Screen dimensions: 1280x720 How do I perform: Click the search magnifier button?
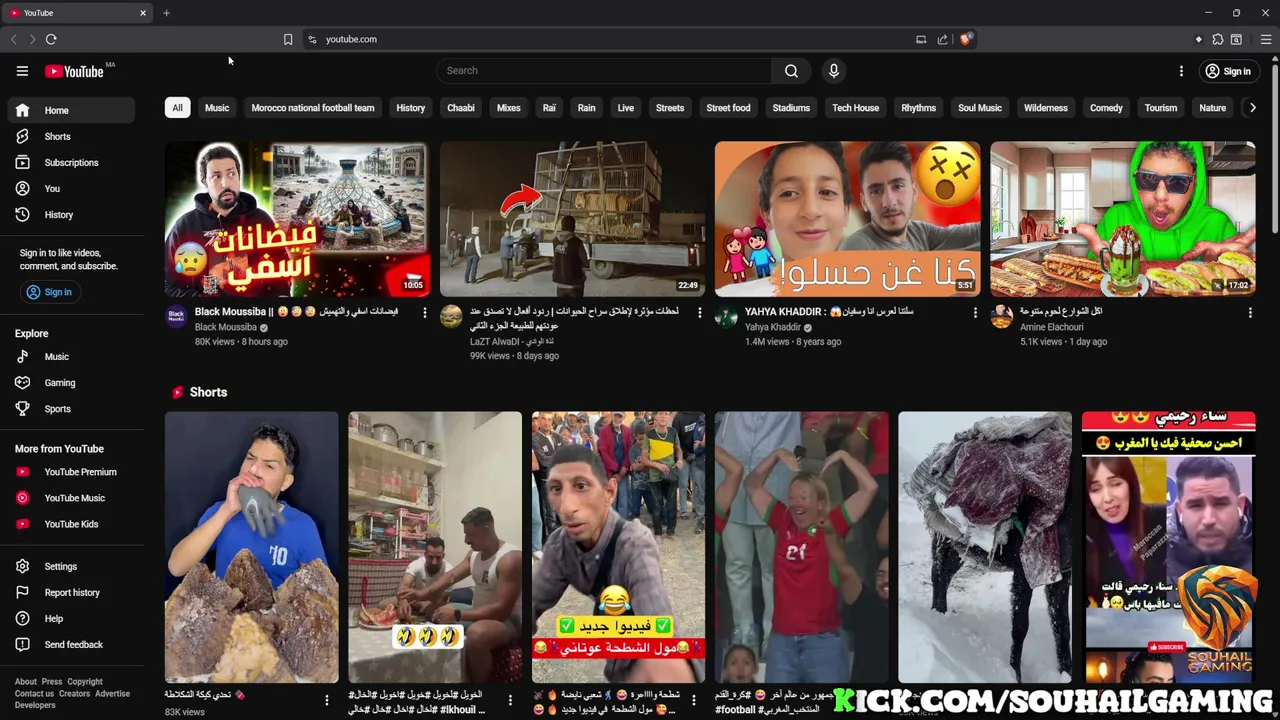click(x=791, y=71)
